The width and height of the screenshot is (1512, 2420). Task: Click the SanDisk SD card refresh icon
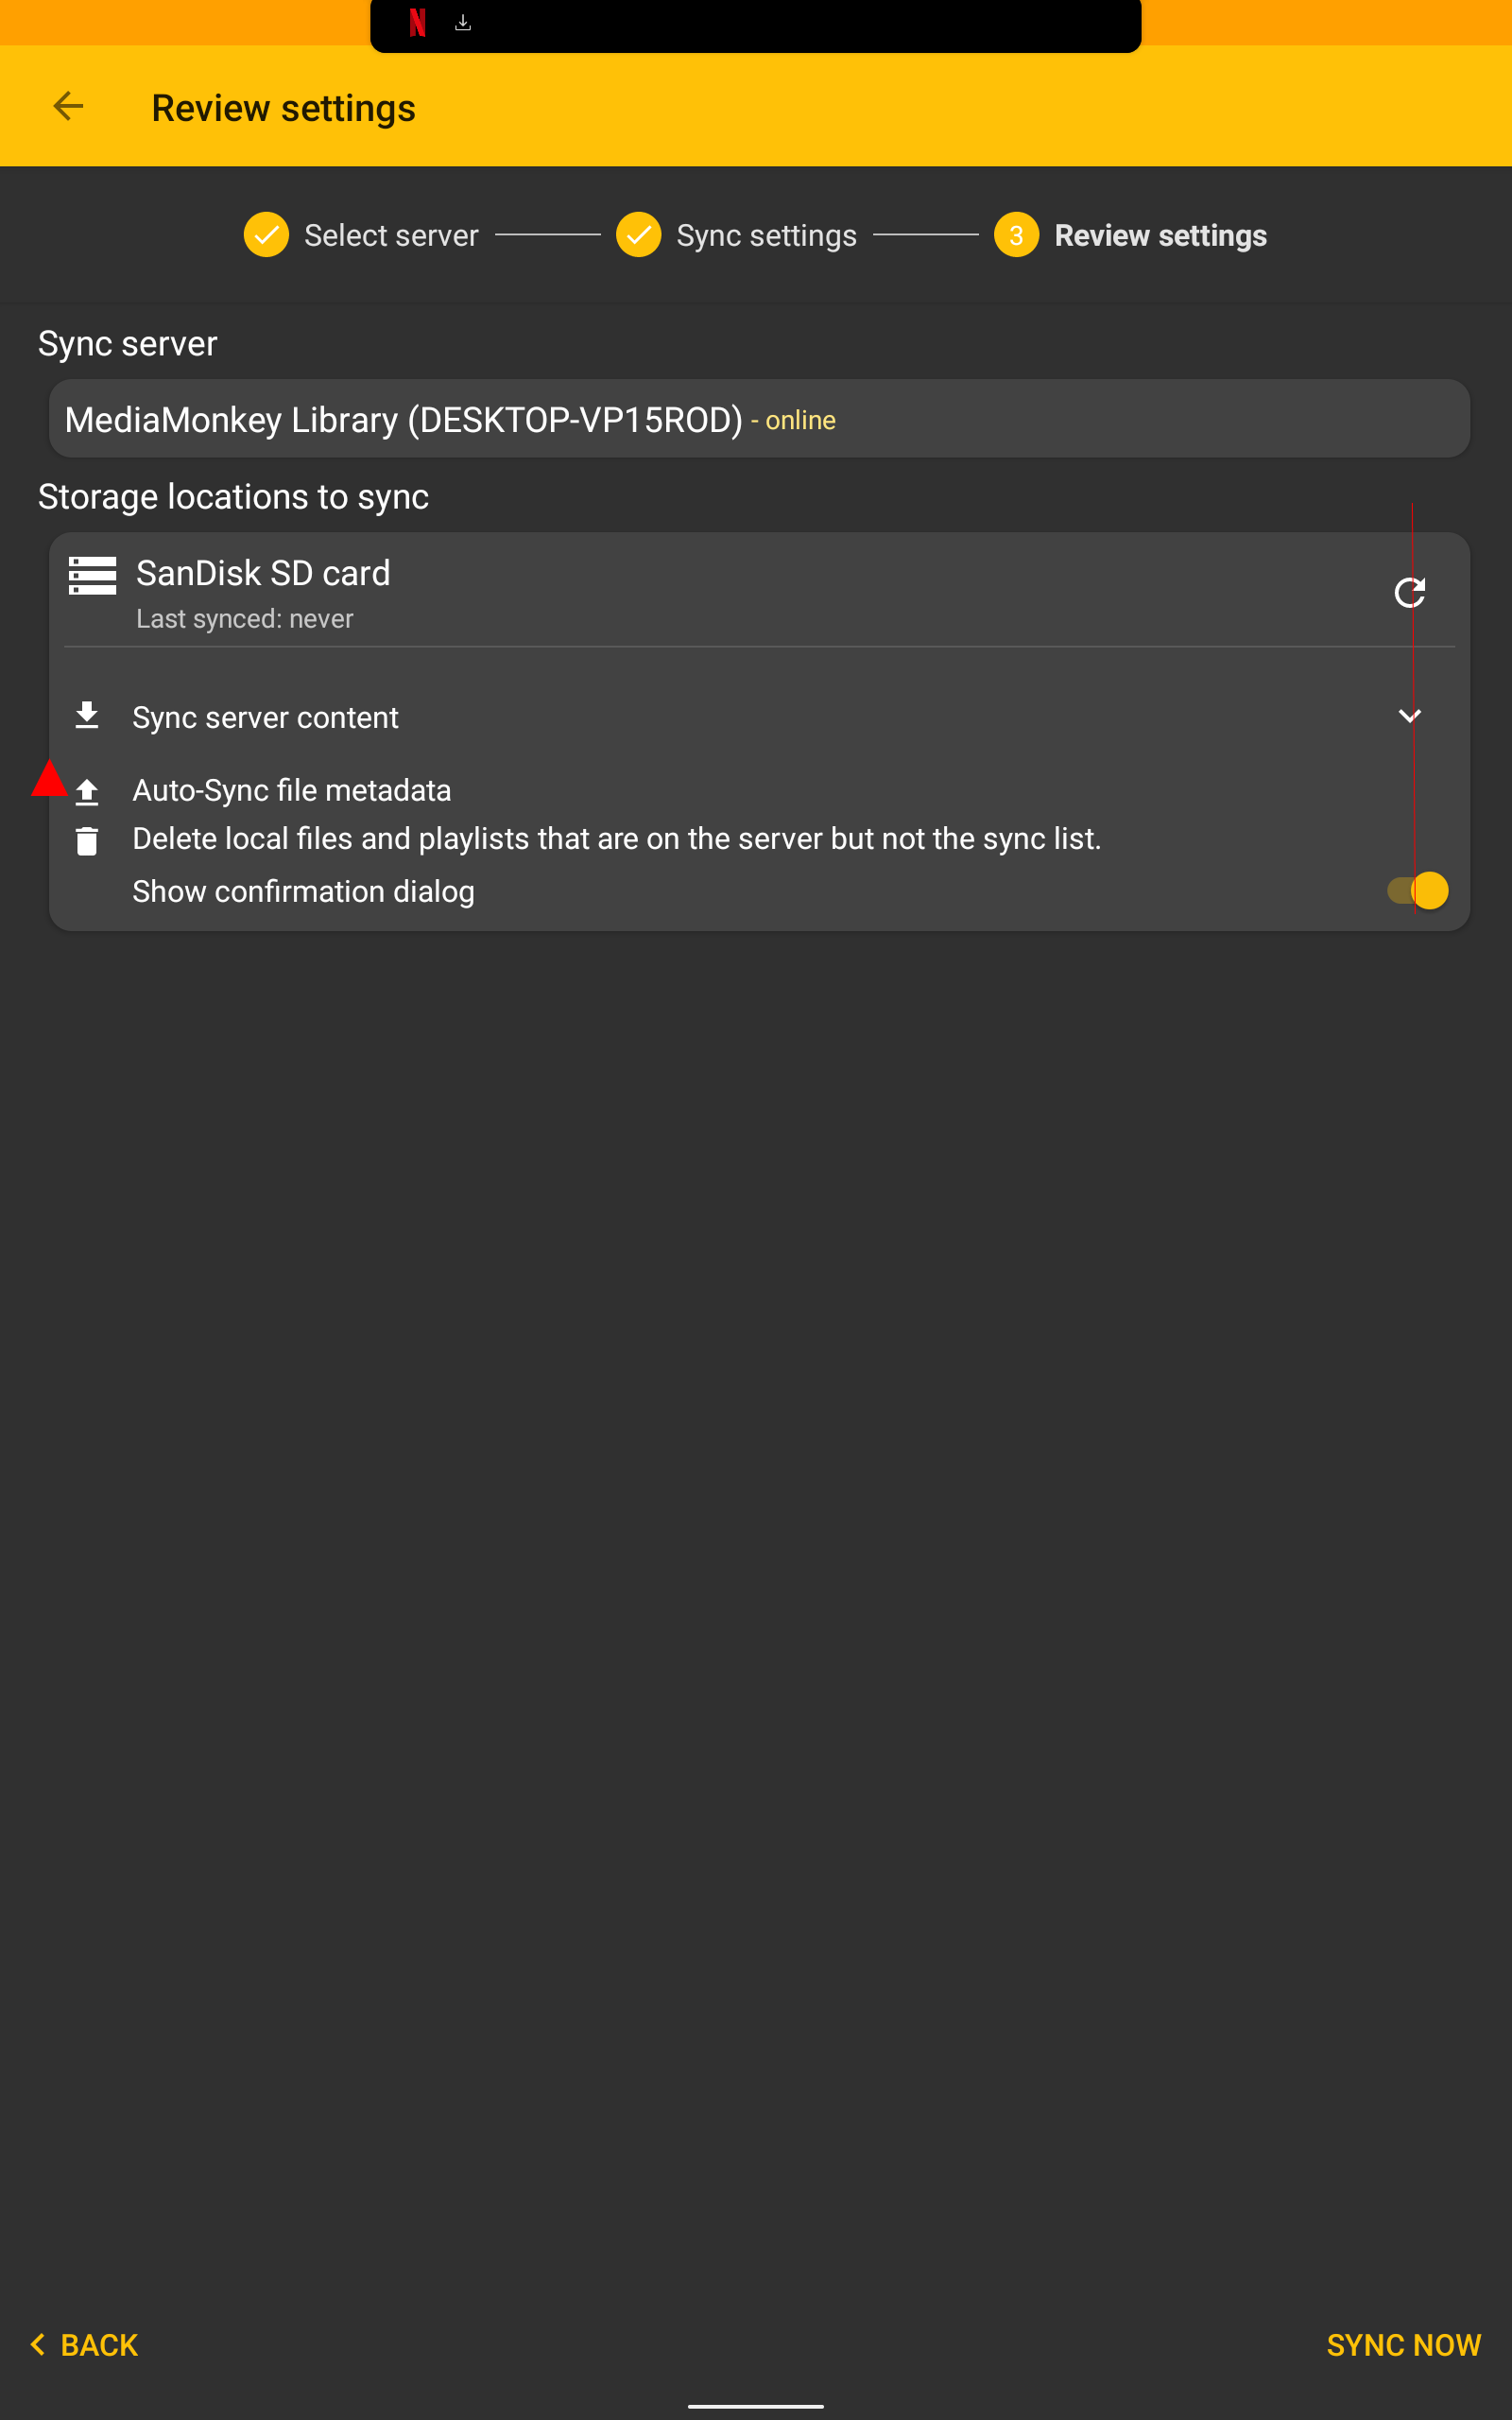coord(1409,593)
